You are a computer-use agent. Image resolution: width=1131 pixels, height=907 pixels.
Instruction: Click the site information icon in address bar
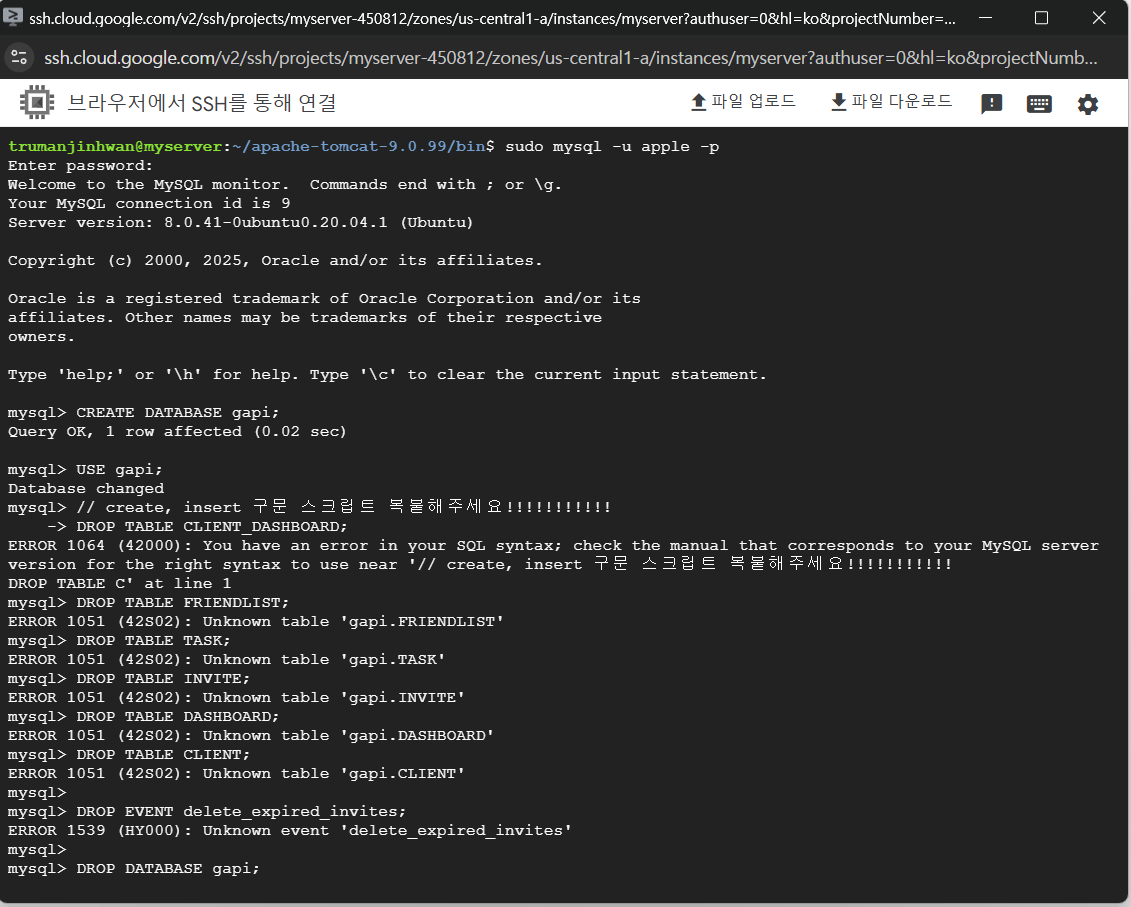[x=19, y=57]
